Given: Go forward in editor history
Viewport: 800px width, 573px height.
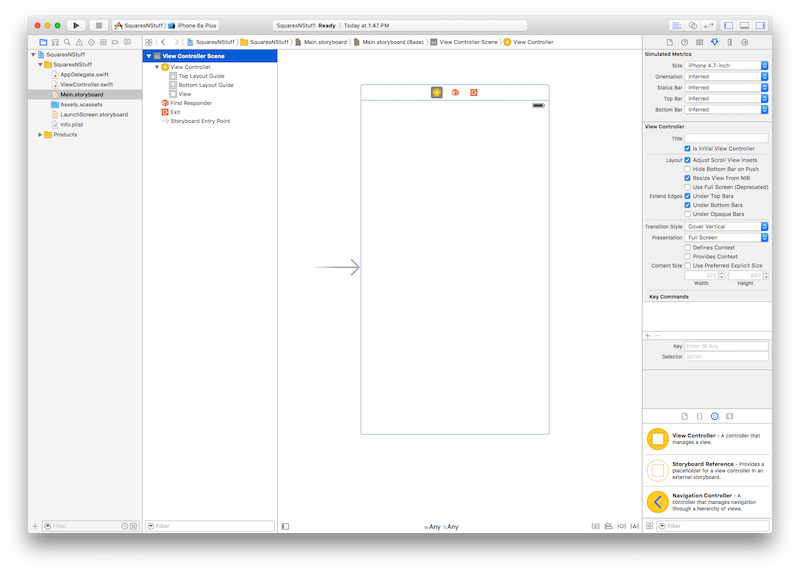Looking at the screenshot, I should click(176, 42).
